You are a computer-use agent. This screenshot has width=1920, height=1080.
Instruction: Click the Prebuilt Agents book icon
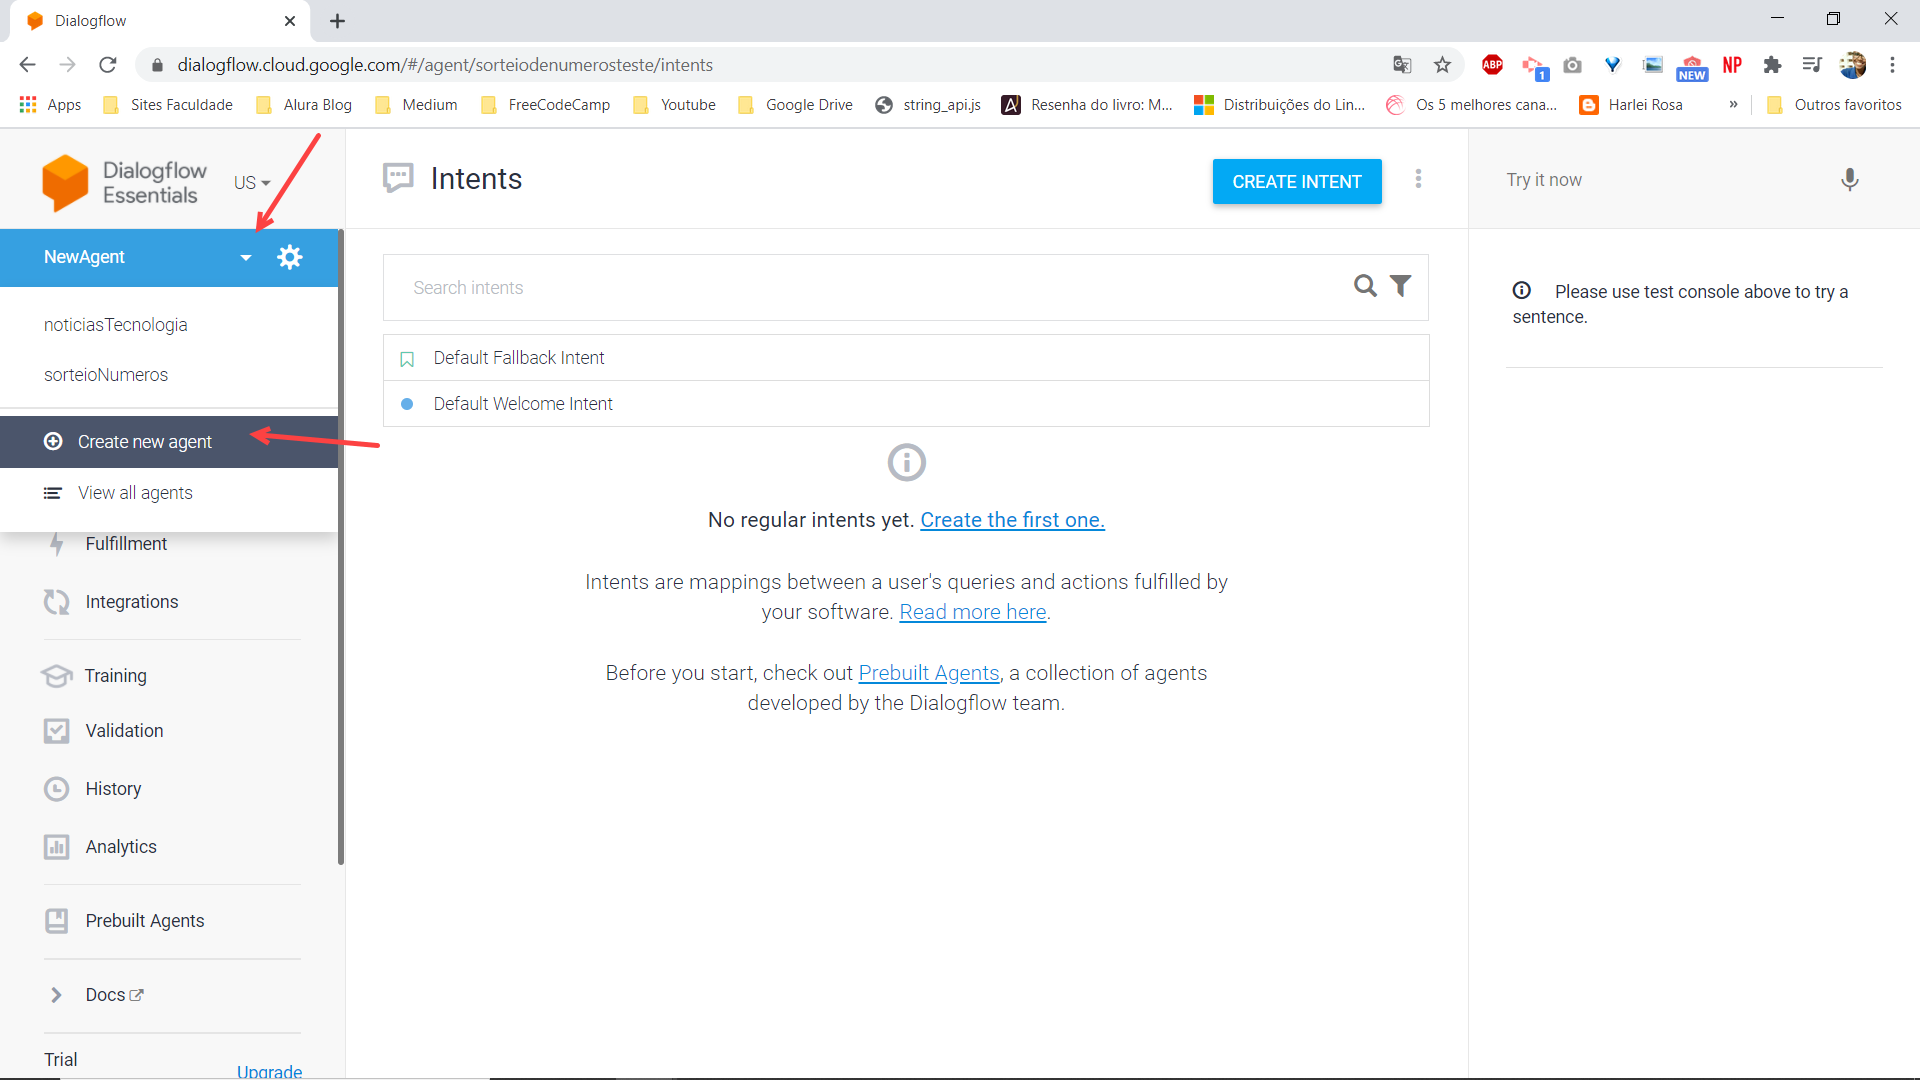click(57, 921)
